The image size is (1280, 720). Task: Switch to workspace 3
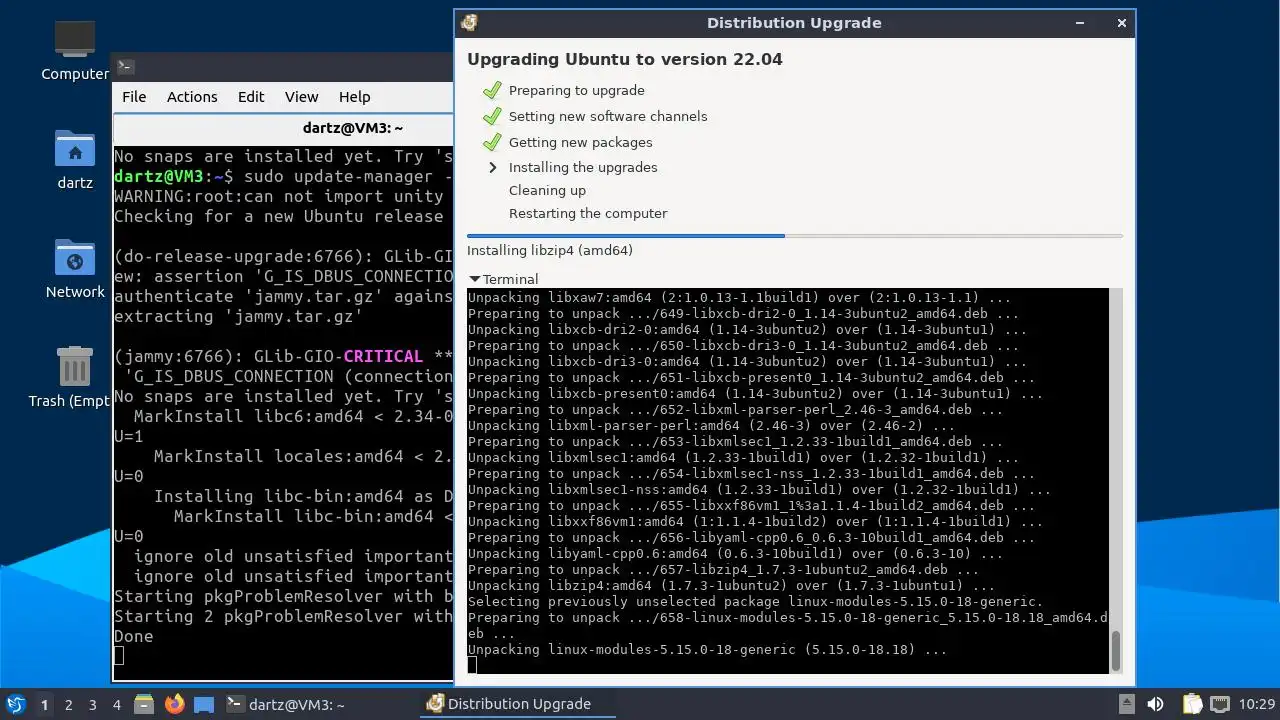[92, 704]
